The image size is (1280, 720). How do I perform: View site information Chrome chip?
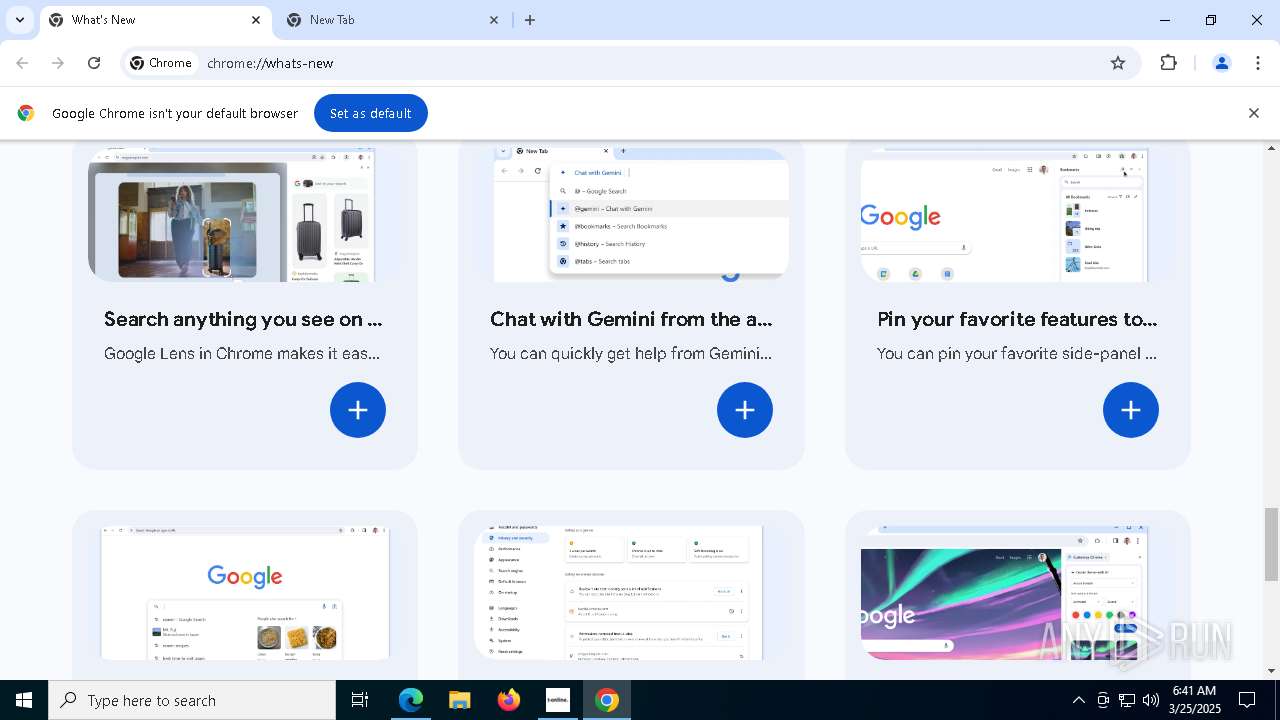[x=161, y=63]
